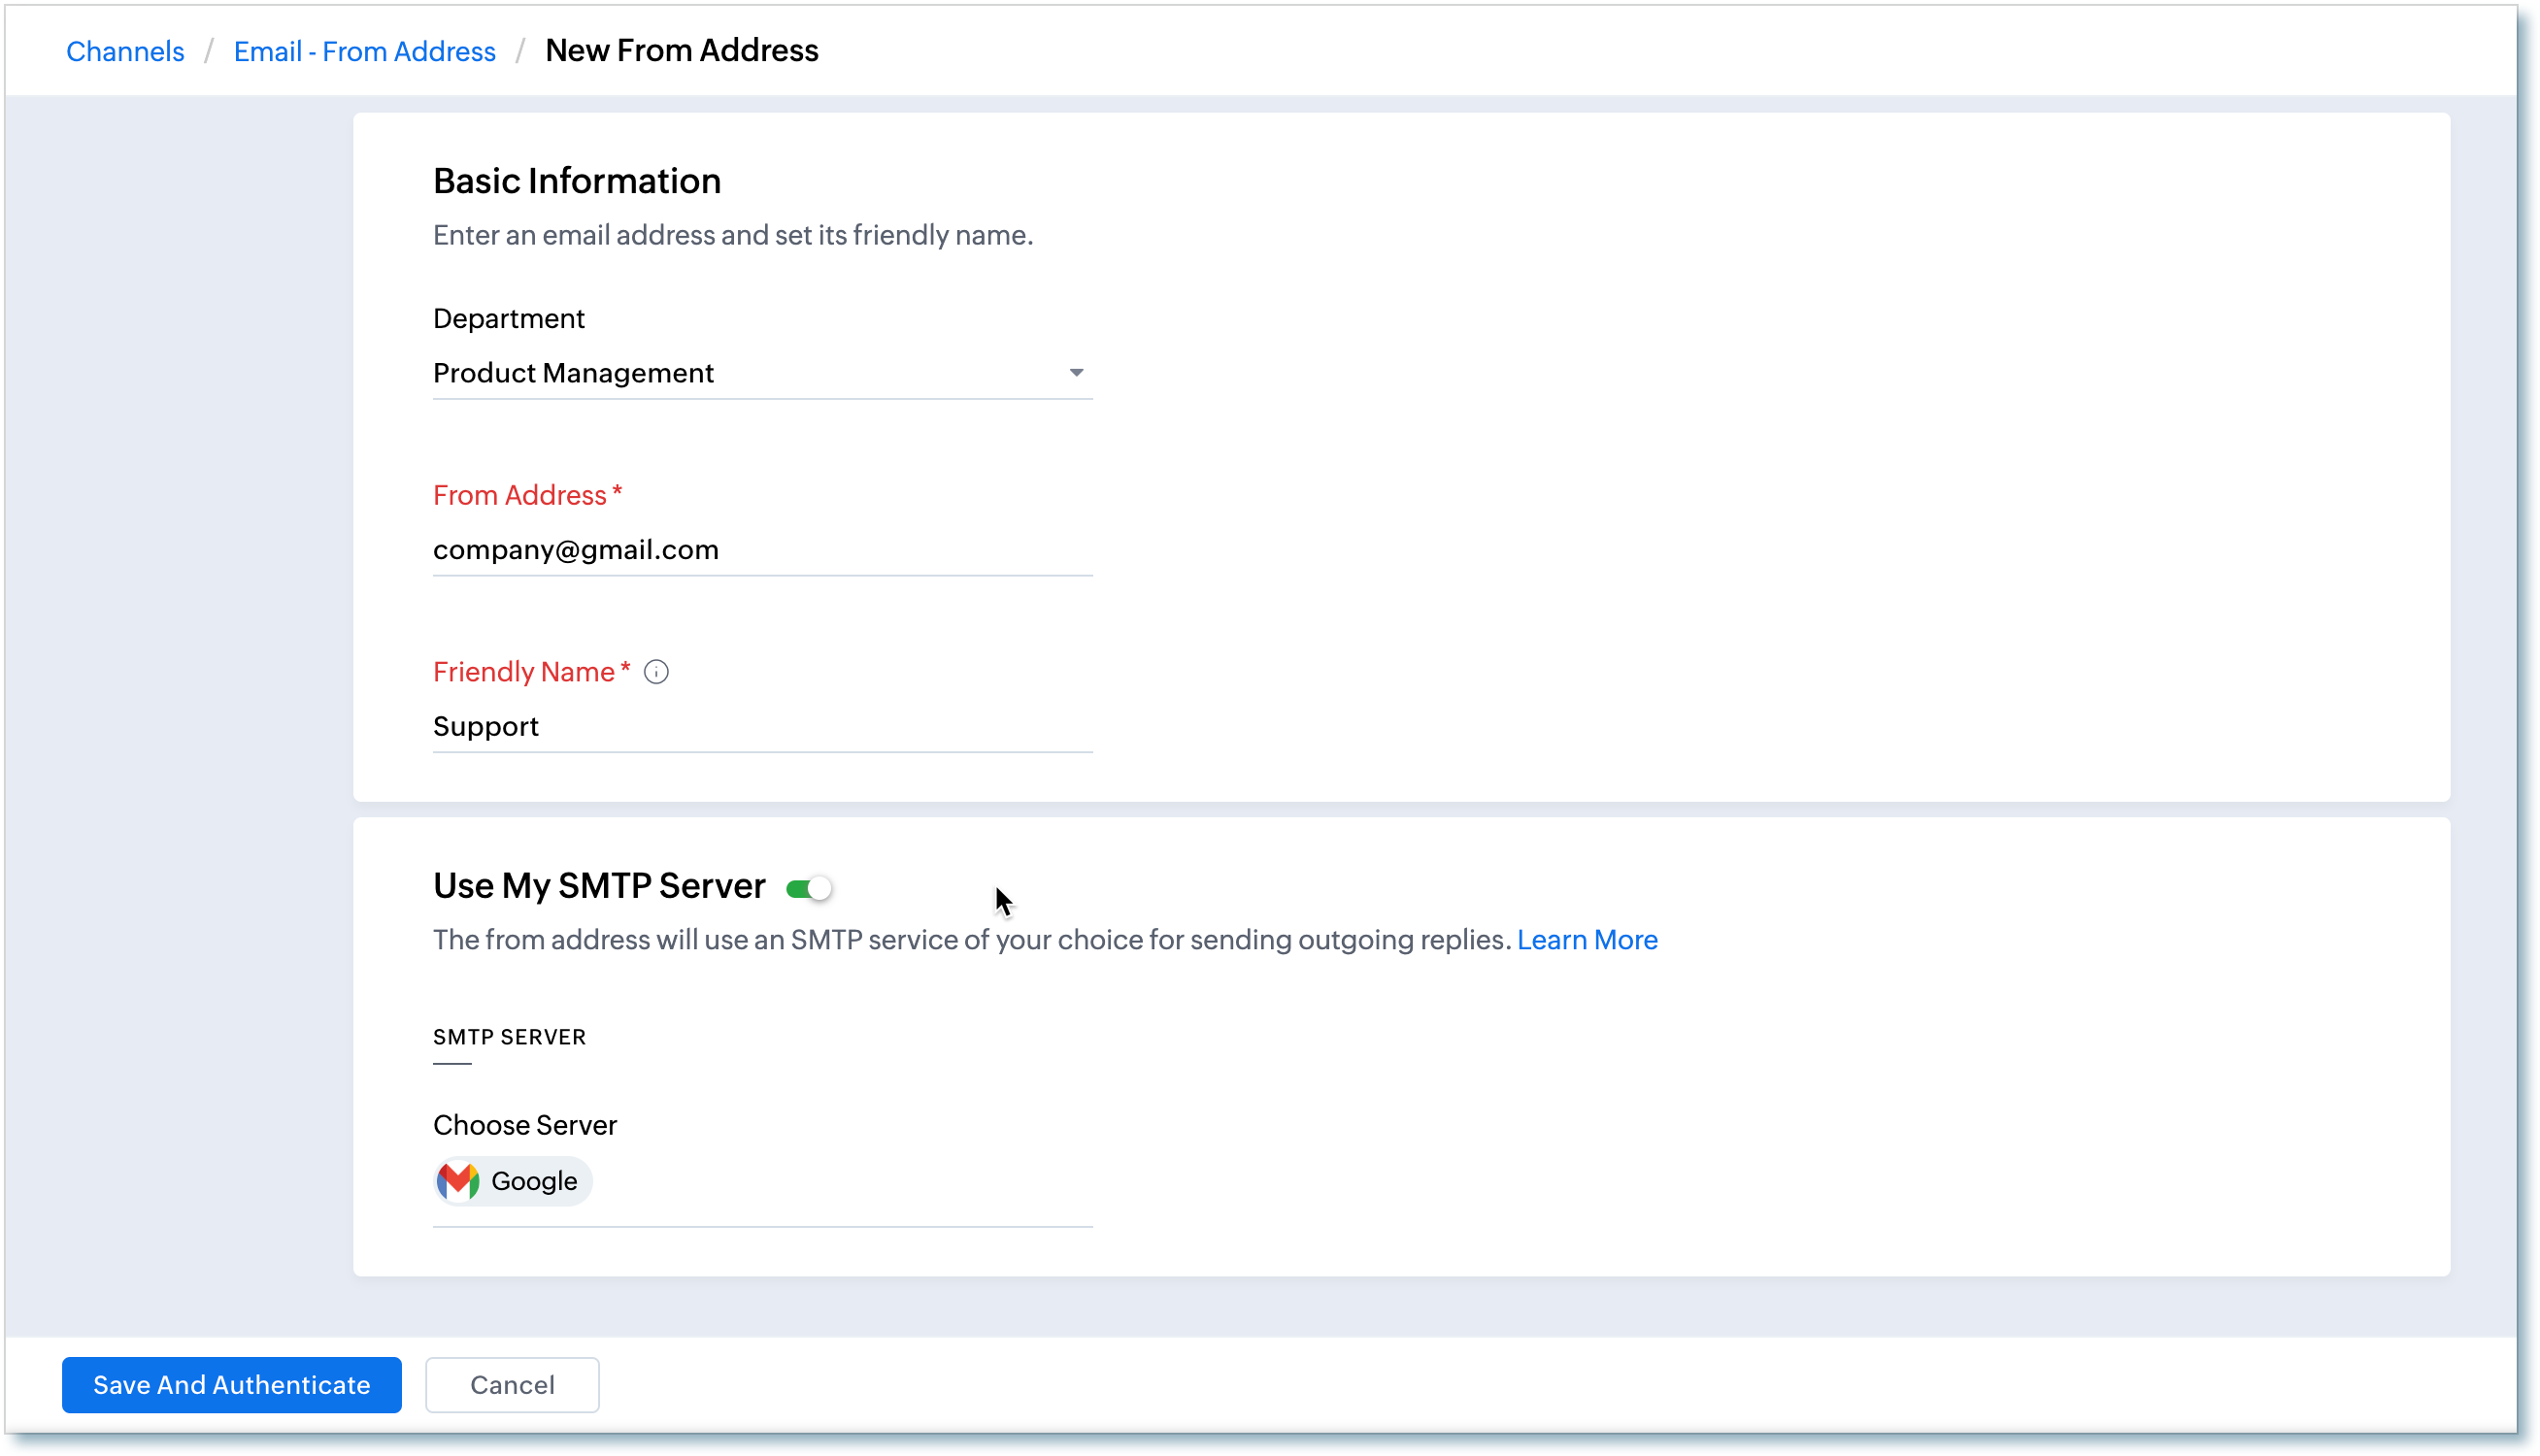Screen dimensions: 2540x1456
Task: Open the Email - From Address breadcrumb
Action: point(364,51)
